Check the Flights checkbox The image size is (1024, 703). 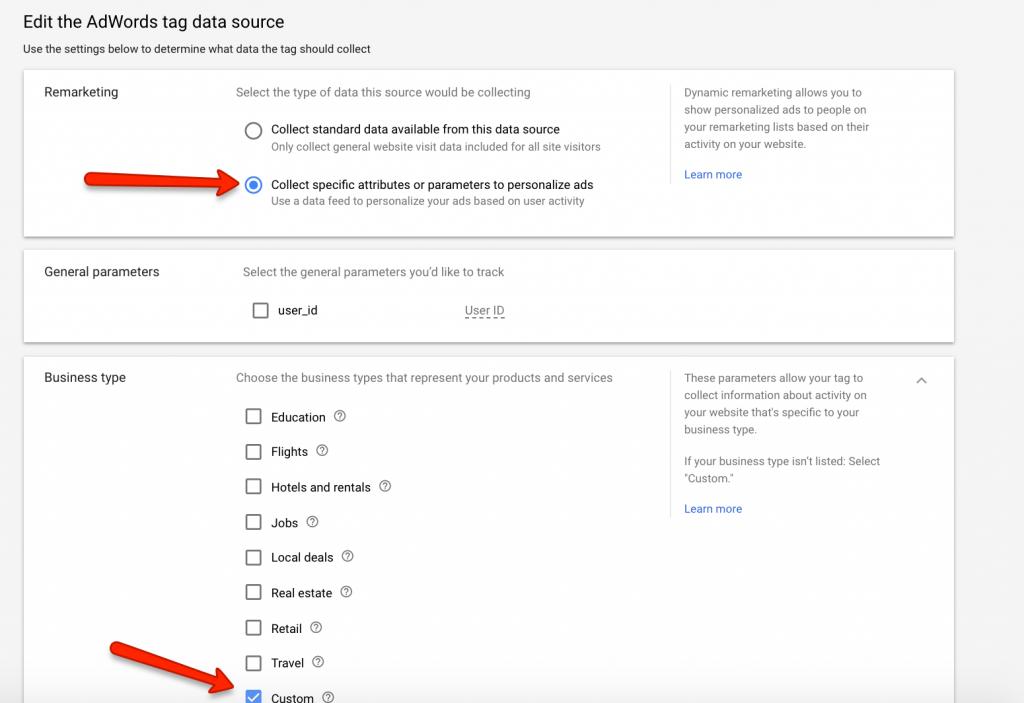pos(254,452)
